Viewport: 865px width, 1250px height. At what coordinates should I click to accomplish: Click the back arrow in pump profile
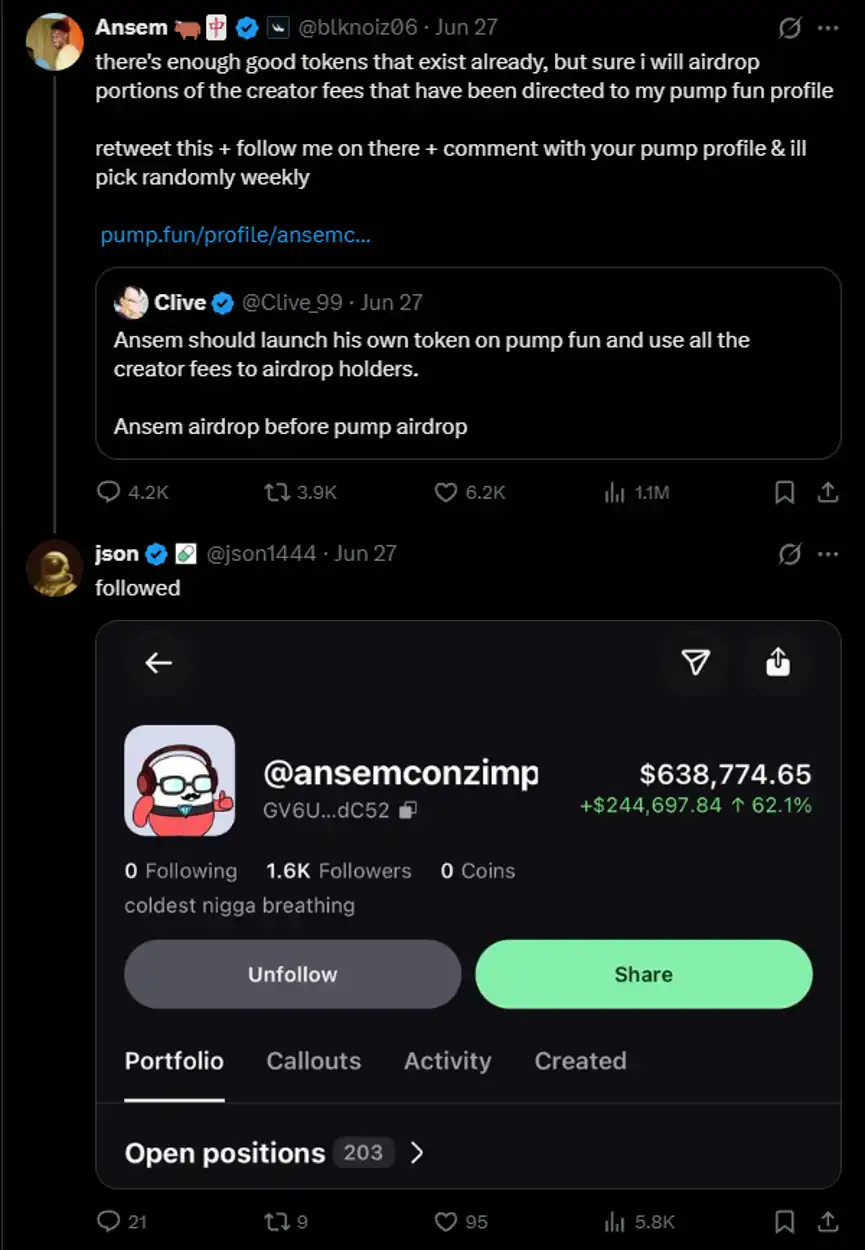[x=159, y=662]
